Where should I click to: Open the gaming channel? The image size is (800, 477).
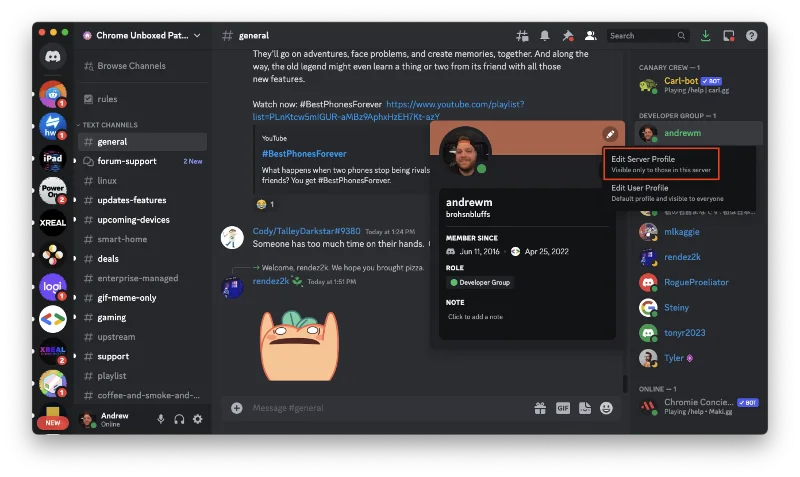click(x=142, y=317)
